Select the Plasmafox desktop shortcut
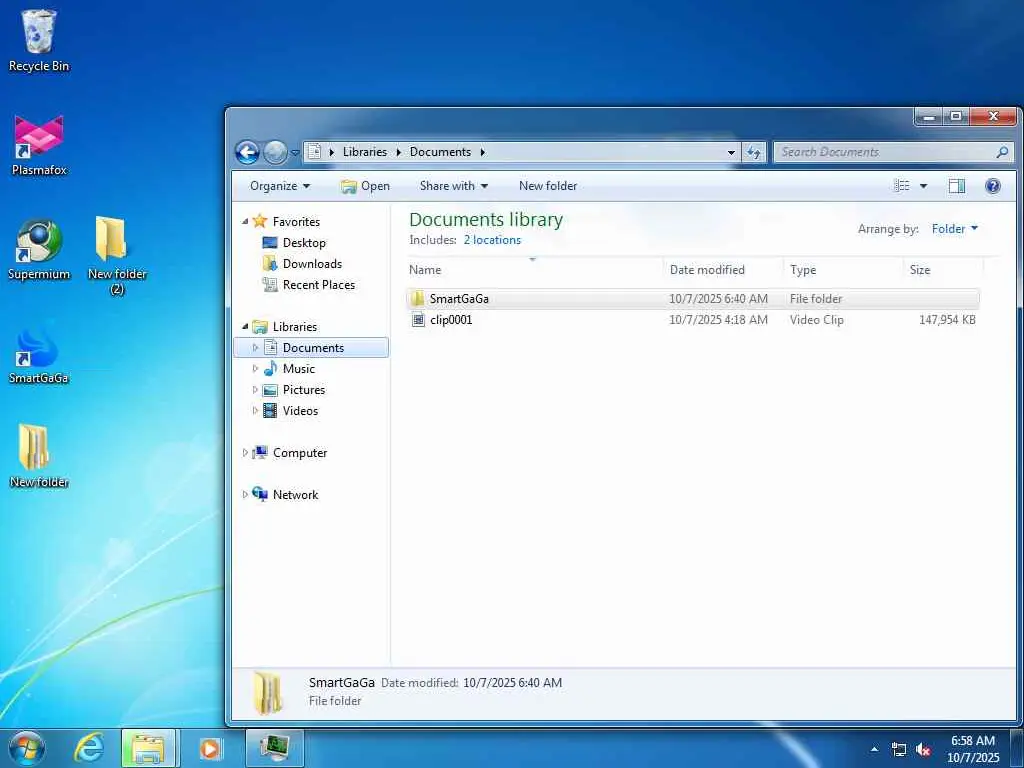1024x768 pixels. click(39, 145)
